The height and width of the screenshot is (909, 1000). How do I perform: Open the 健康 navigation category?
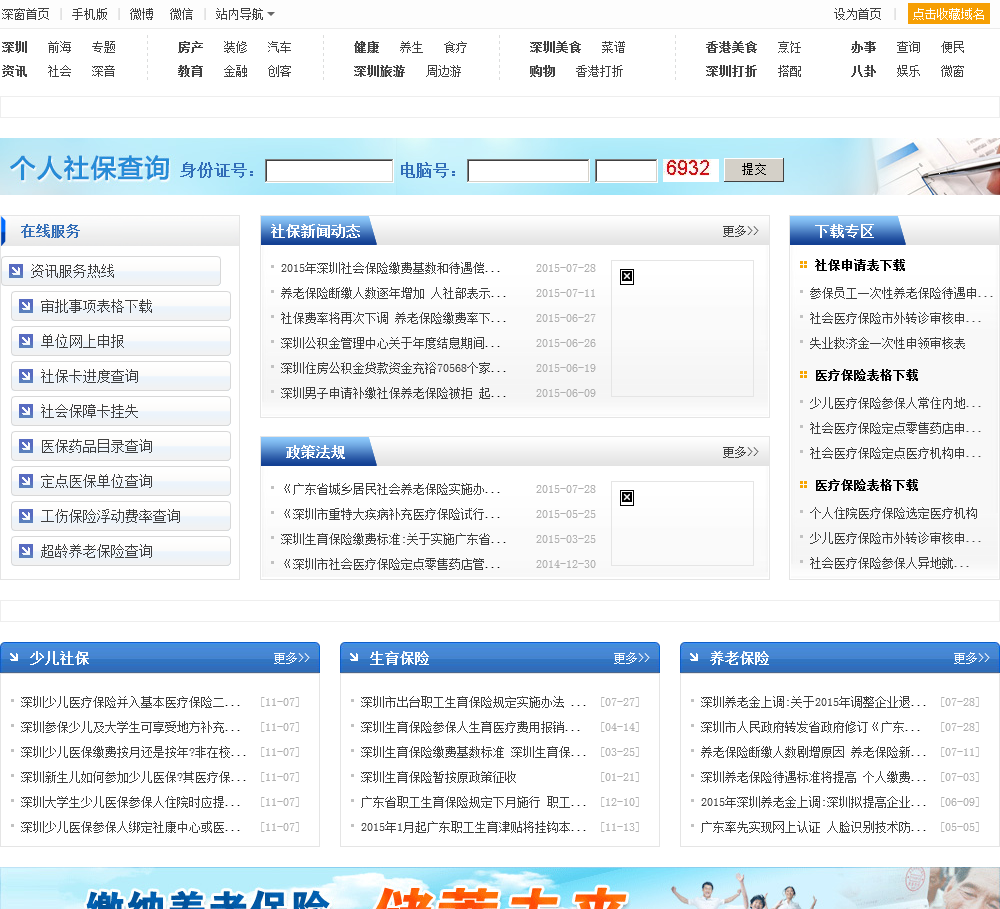click(366, 47)
